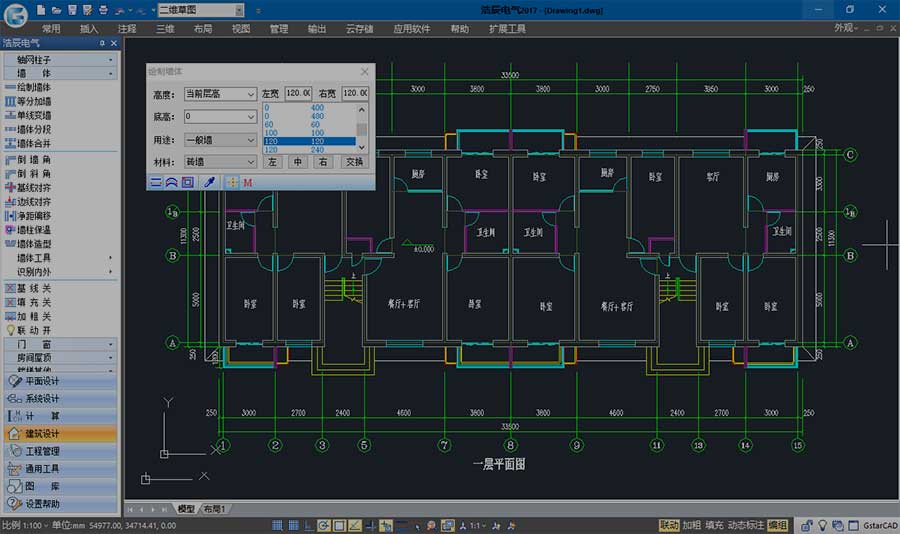Click the 绘制墙体 draw wall tool
Screen dimensions: 900x534
tap(34, 87)
